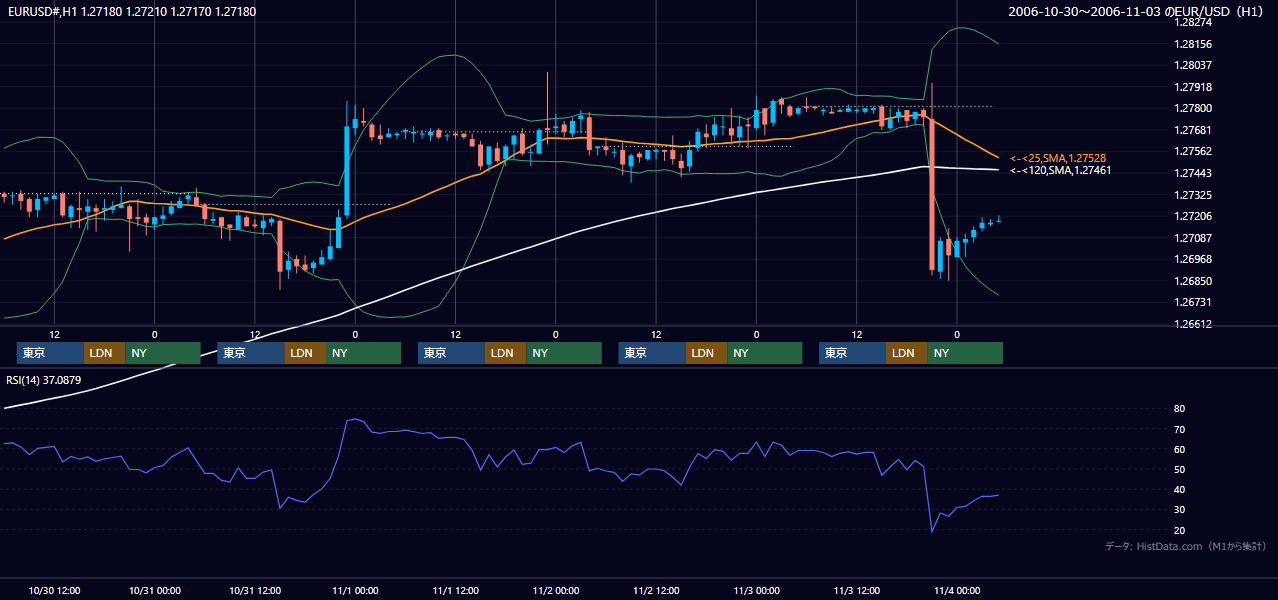Click the 11/1 12:00 date label
This screenshot has width=1278, height=600.
tap(455, 591)
